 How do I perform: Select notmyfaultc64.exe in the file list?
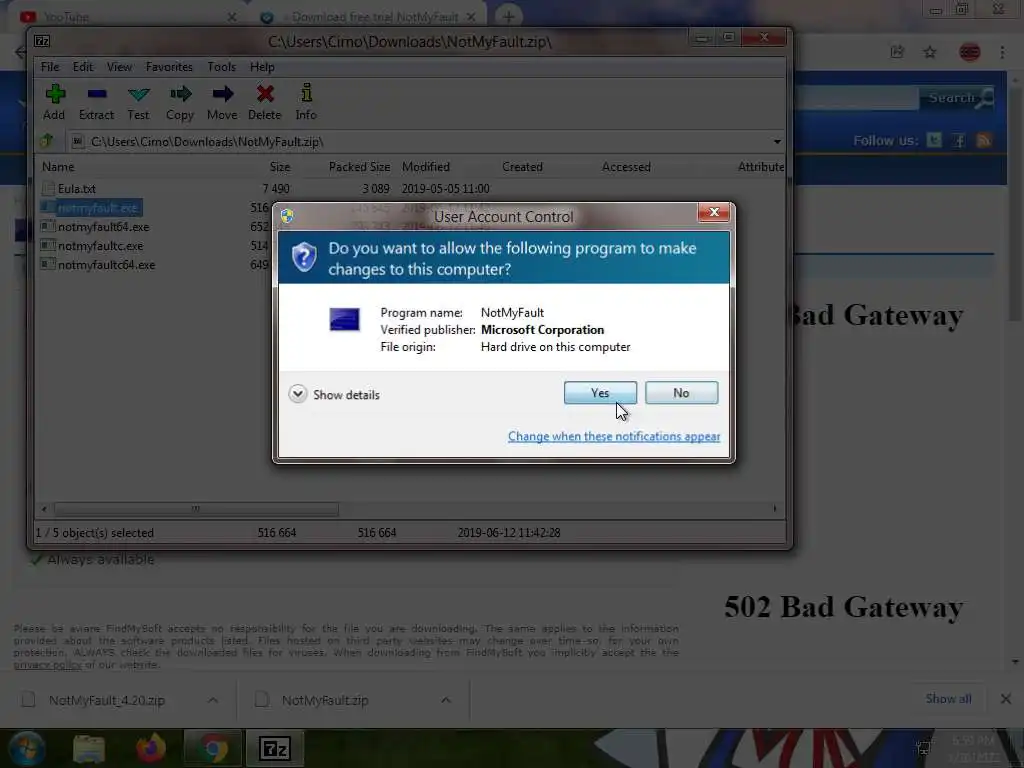pos(106,264)
